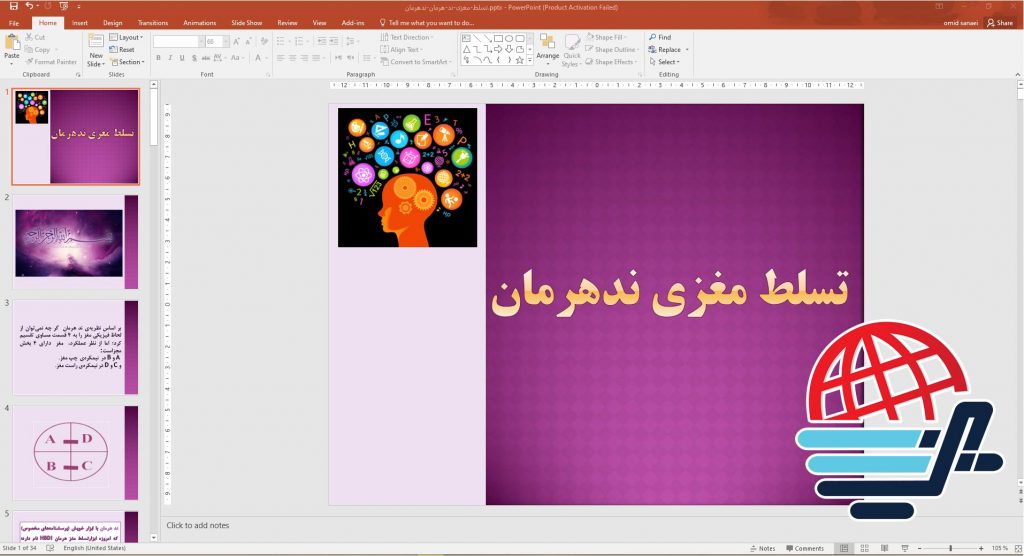Click Find in the Editing group
The width and height of the screenshot is (1024, 556).
tap(660, 37)
